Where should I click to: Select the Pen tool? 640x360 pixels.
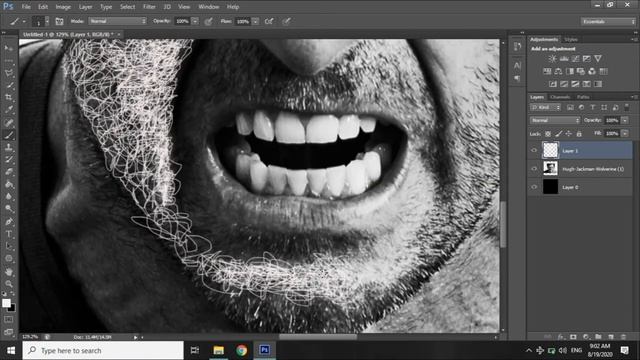9,222
